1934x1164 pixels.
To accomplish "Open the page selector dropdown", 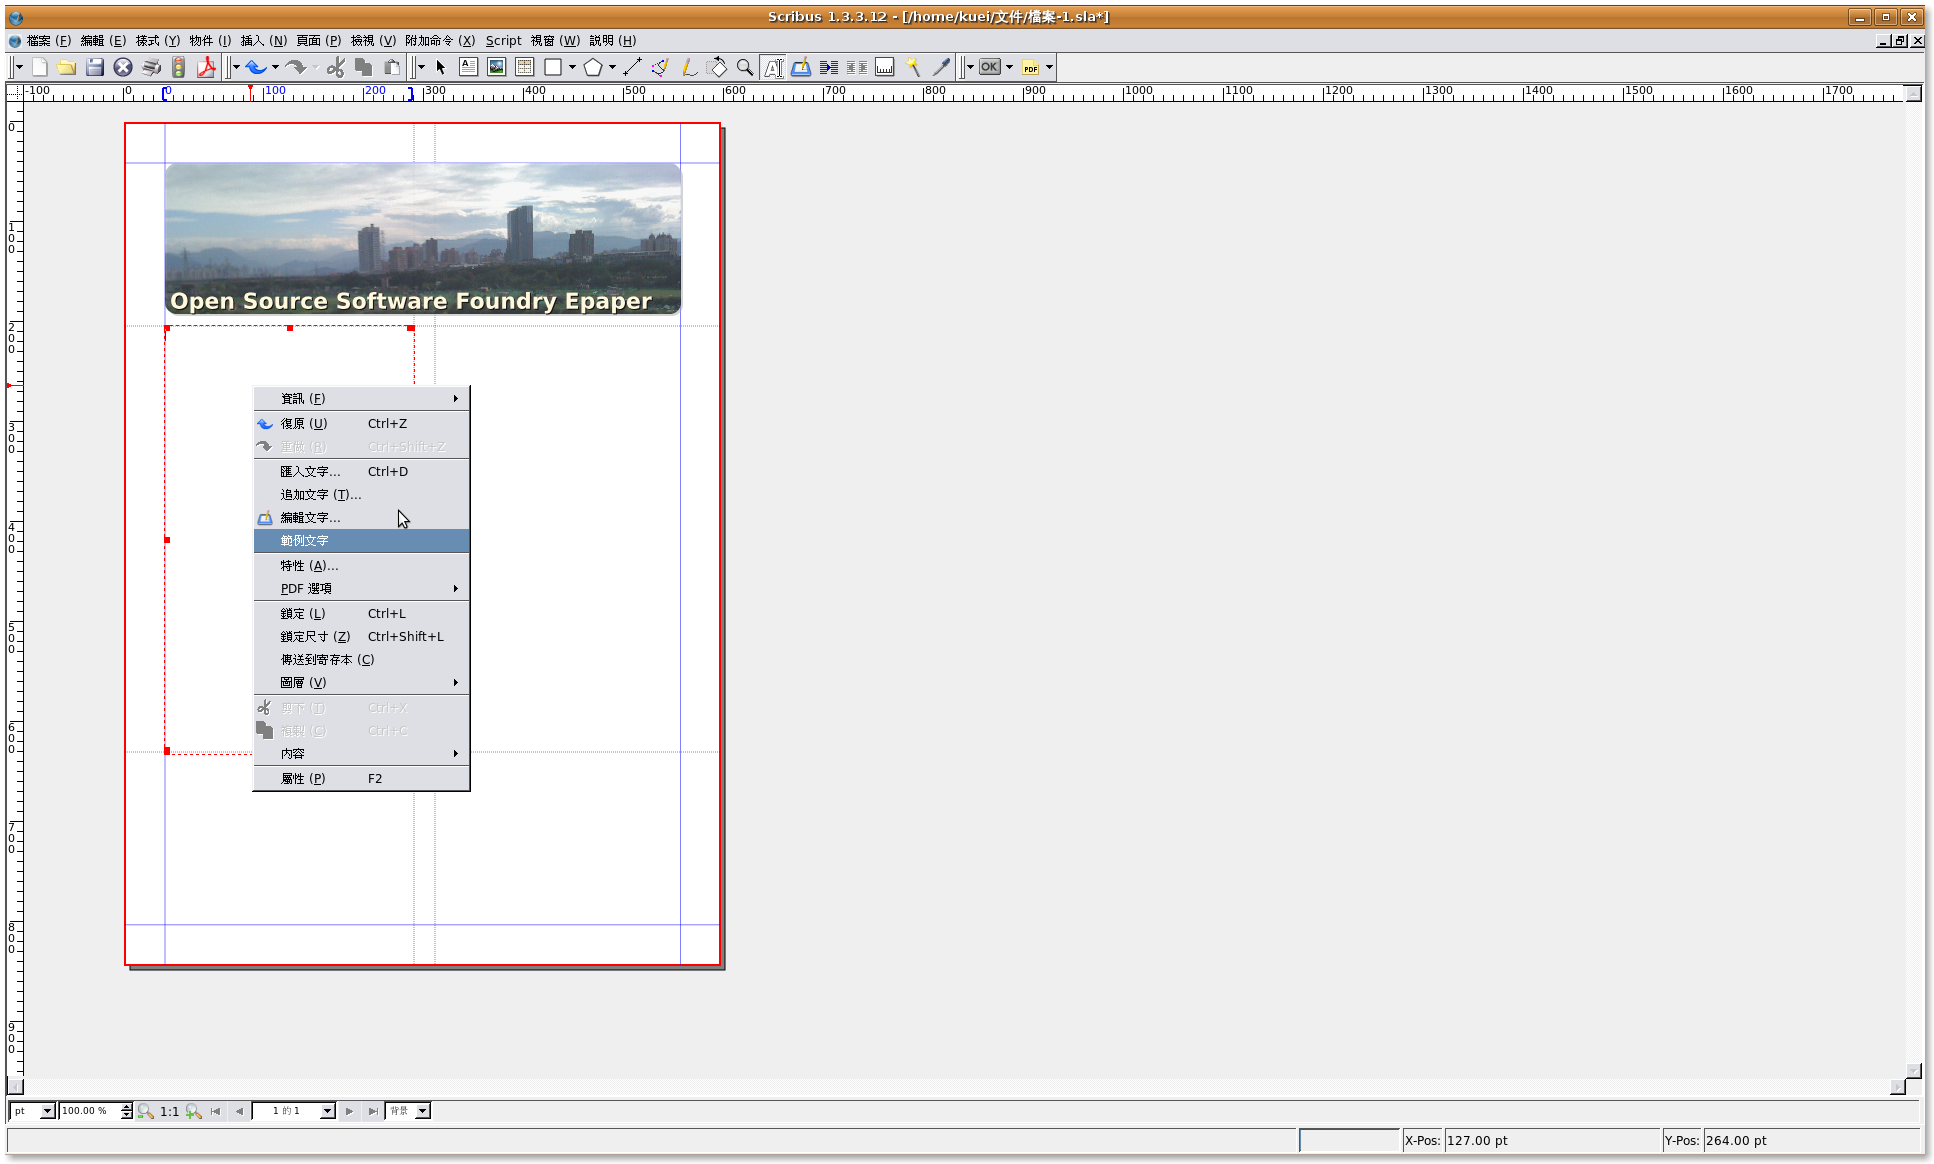I will point(327,1111).
